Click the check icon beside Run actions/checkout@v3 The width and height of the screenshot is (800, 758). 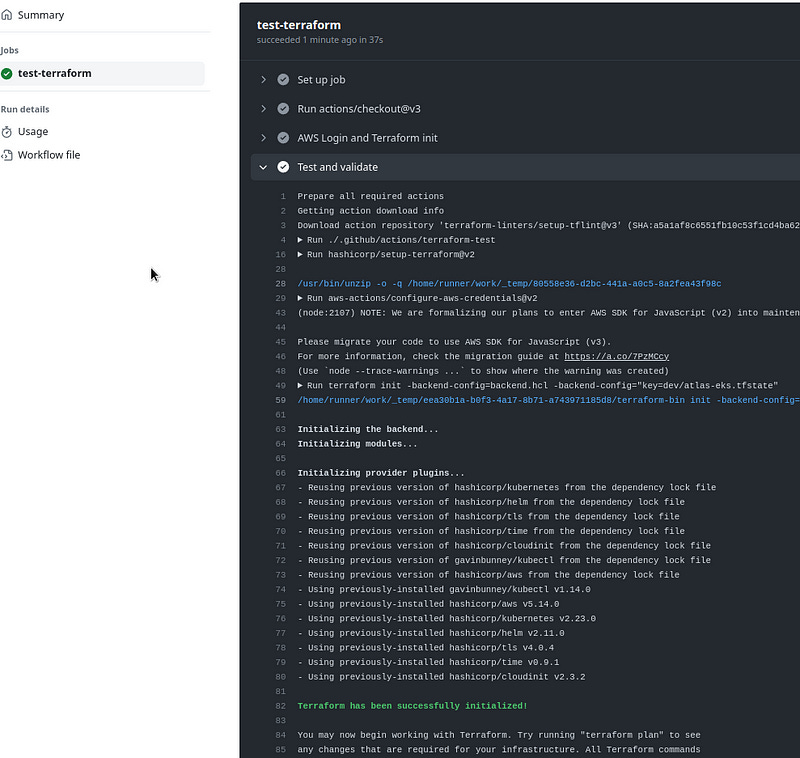pyautogui.click(x=283, y=109)
